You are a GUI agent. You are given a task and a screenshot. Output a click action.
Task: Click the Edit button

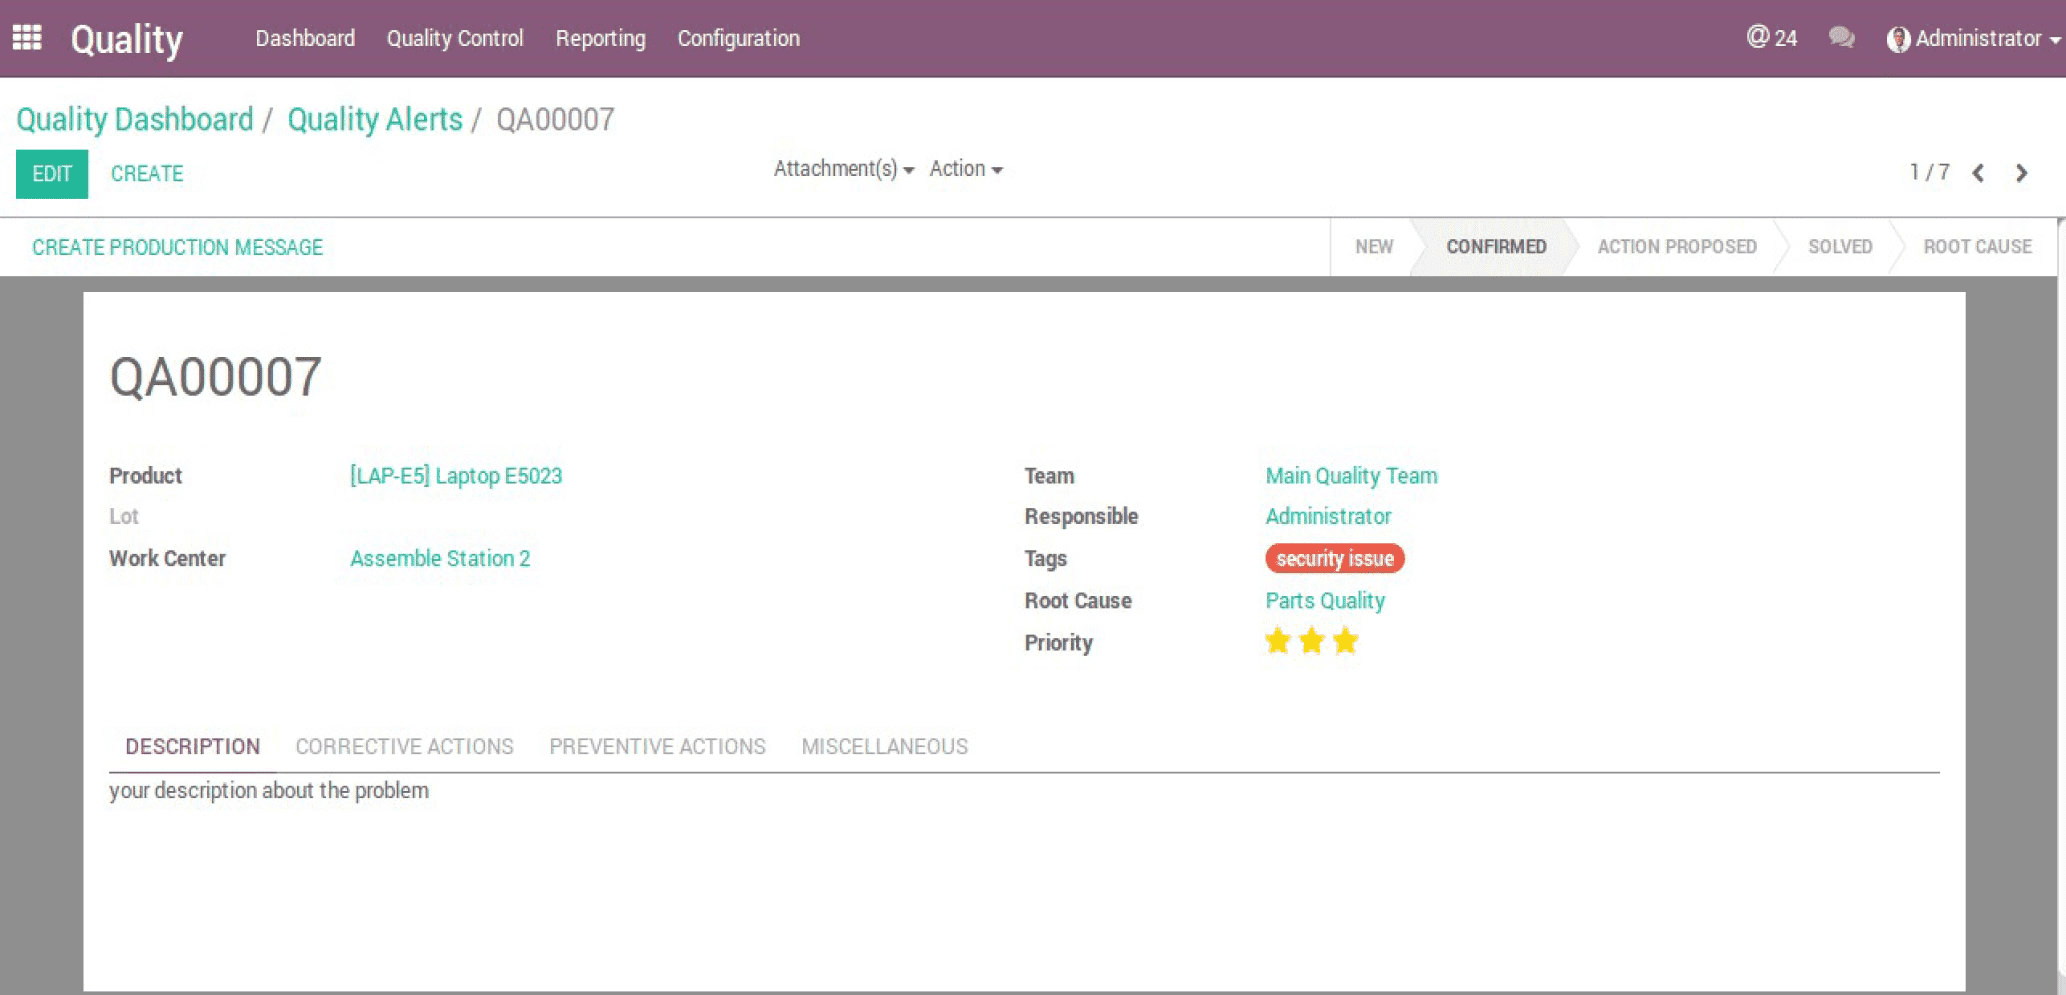click(51, 173)
